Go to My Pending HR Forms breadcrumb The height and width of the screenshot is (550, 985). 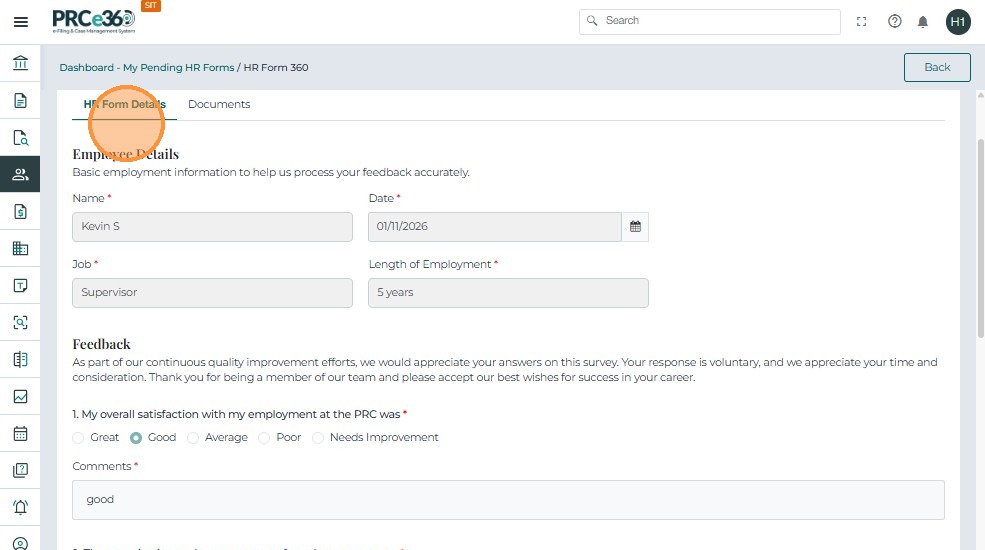click(178, 68)
